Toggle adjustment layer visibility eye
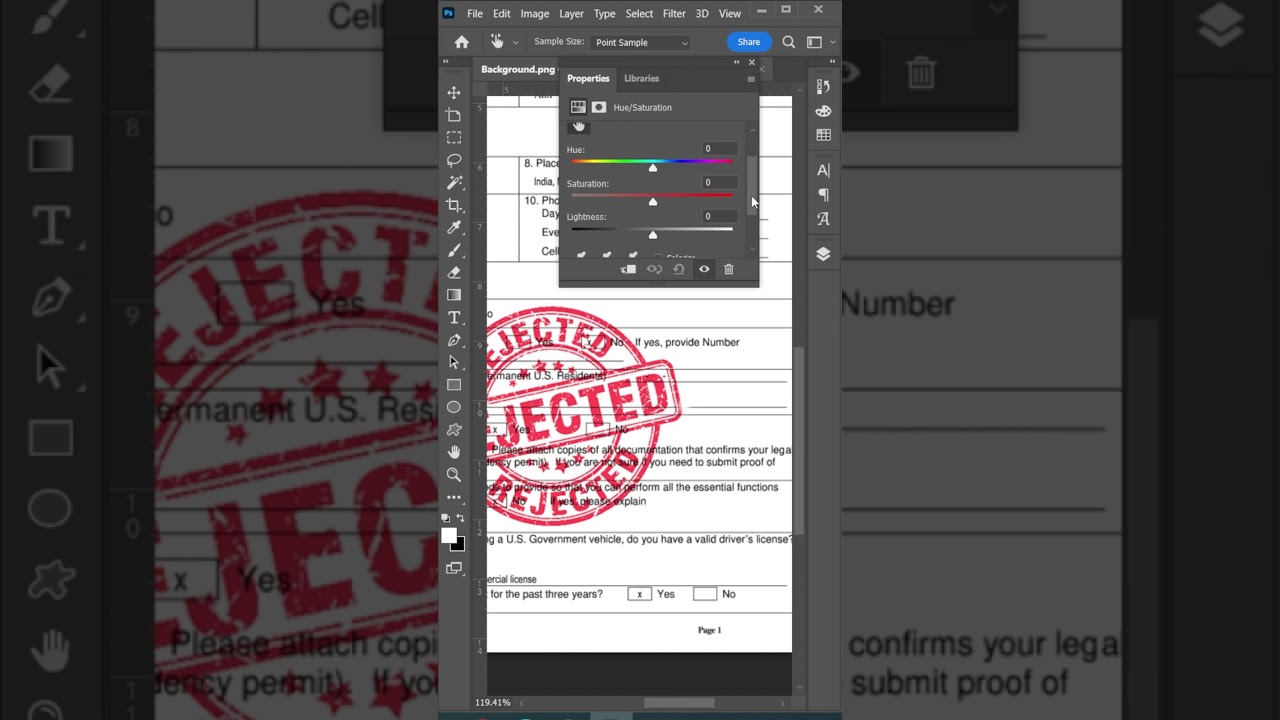 tap(704, 269)
